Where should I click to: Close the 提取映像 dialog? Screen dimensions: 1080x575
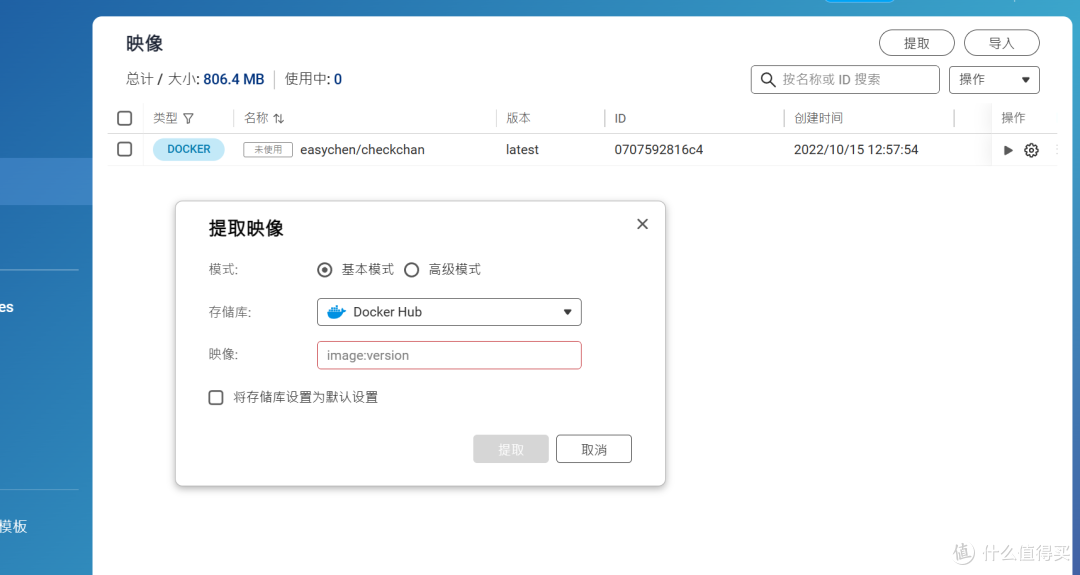pyautogui.click(x=642, y=224)
